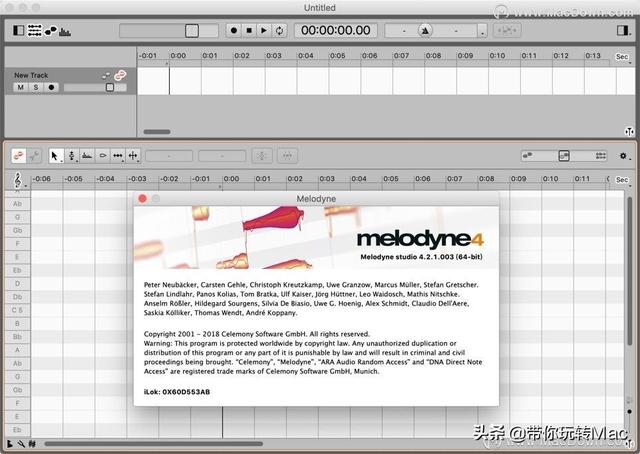This screenshot has width=640, height=454.
Task: Click the Correct Pitch macro button
Action: click(262, 156)
